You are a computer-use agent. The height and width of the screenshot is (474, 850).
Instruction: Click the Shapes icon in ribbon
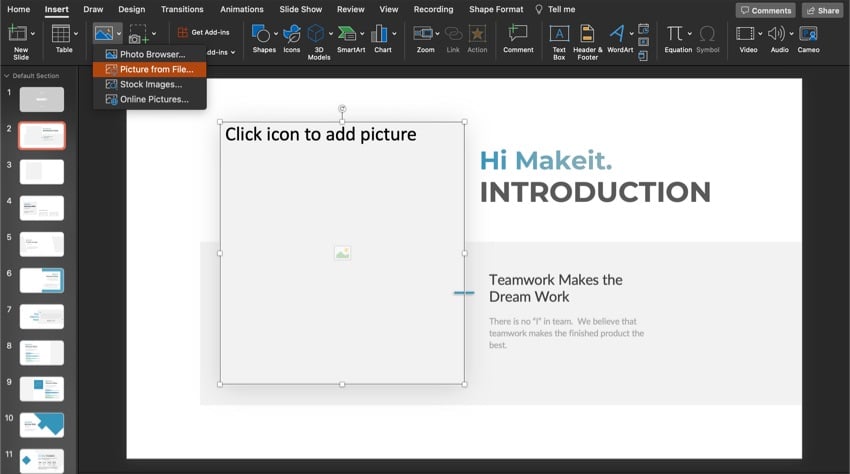263,35
